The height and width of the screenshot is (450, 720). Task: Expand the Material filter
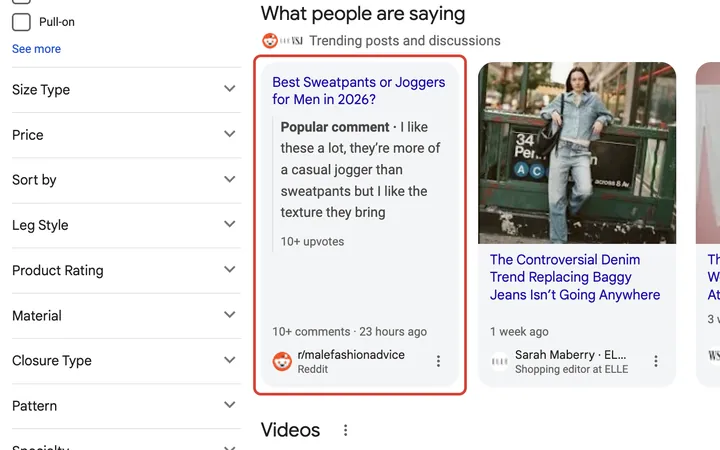126,315
